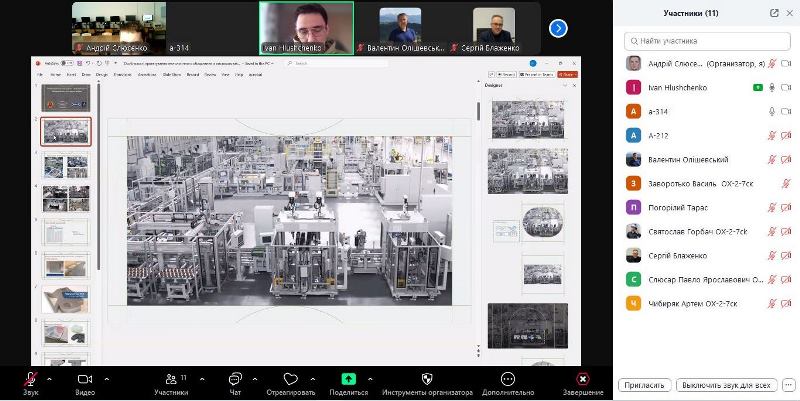Select slide 3 thumbnail in PowerPoint panel
800x401 pixels.
65,166
